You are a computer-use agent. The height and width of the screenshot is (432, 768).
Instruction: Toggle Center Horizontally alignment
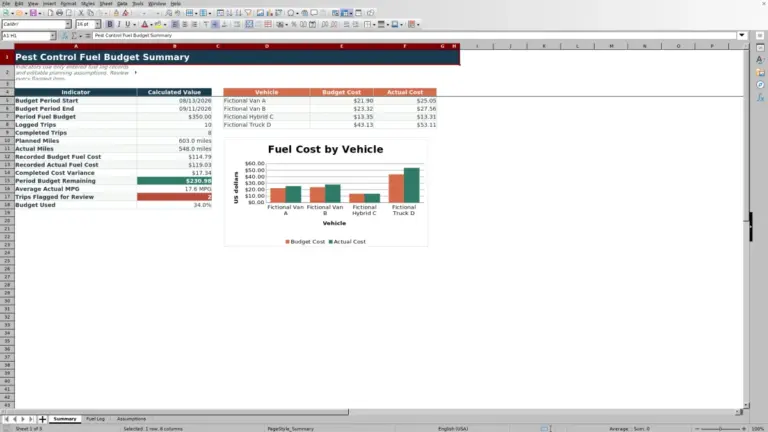point(185,24)
